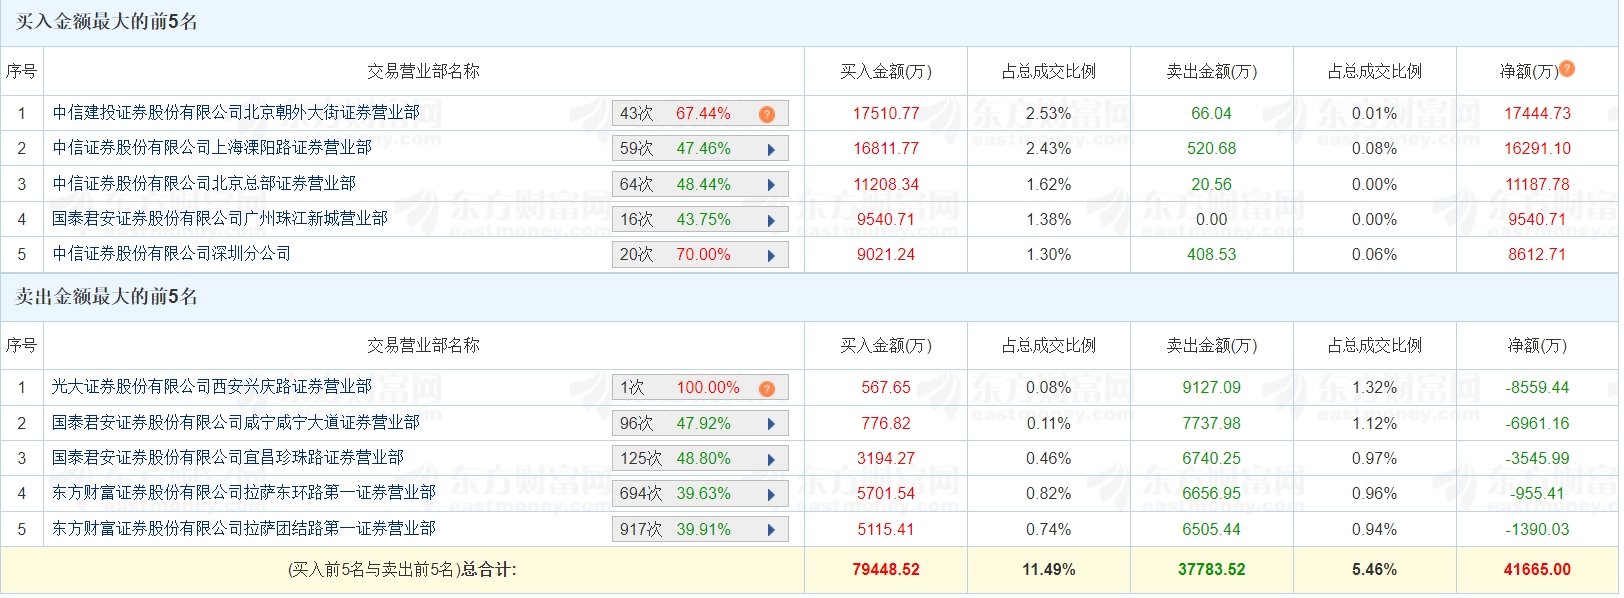Expand arrow for 国泰君安 广州珠江新城 16次 stats
This screenshot has width=1624, height=598.
pos(771,220)
